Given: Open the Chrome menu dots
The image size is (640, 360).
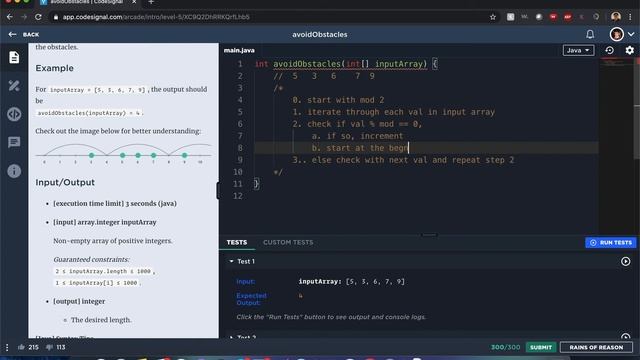Looking at the screenshot, I should [631, 17].
